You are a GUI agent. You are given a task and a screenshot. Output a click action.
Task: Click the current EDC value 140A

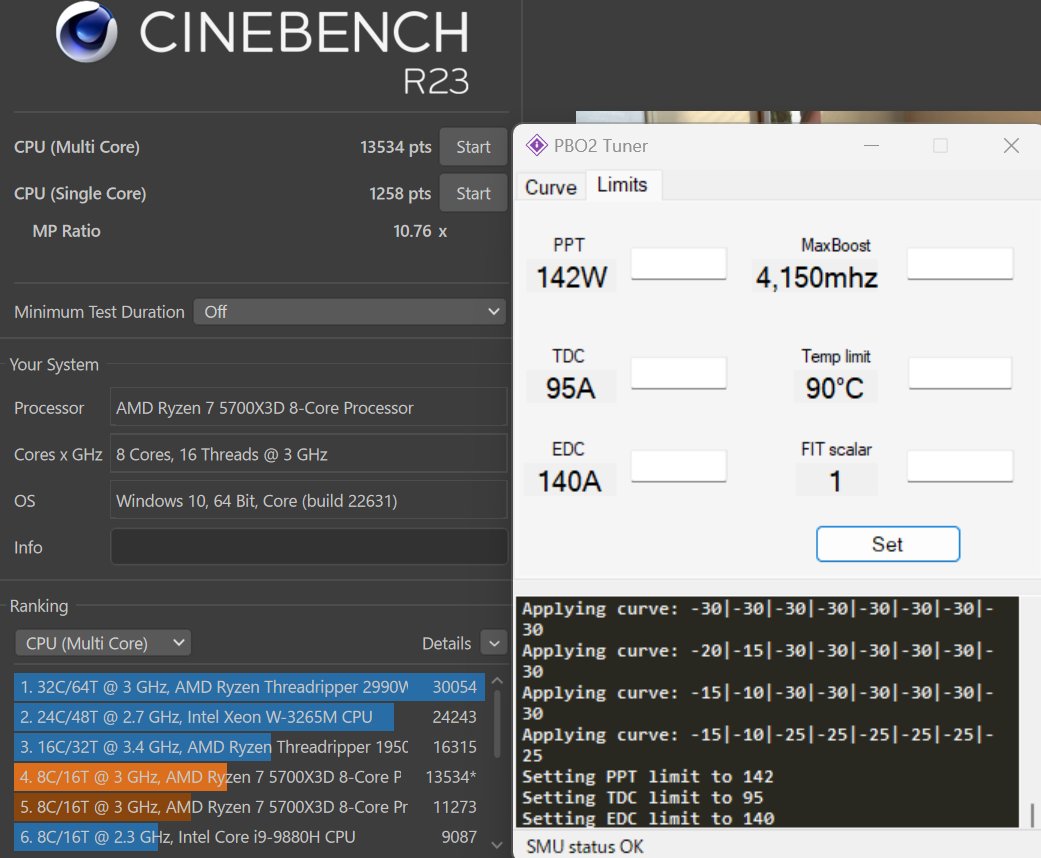pos(570,481)
